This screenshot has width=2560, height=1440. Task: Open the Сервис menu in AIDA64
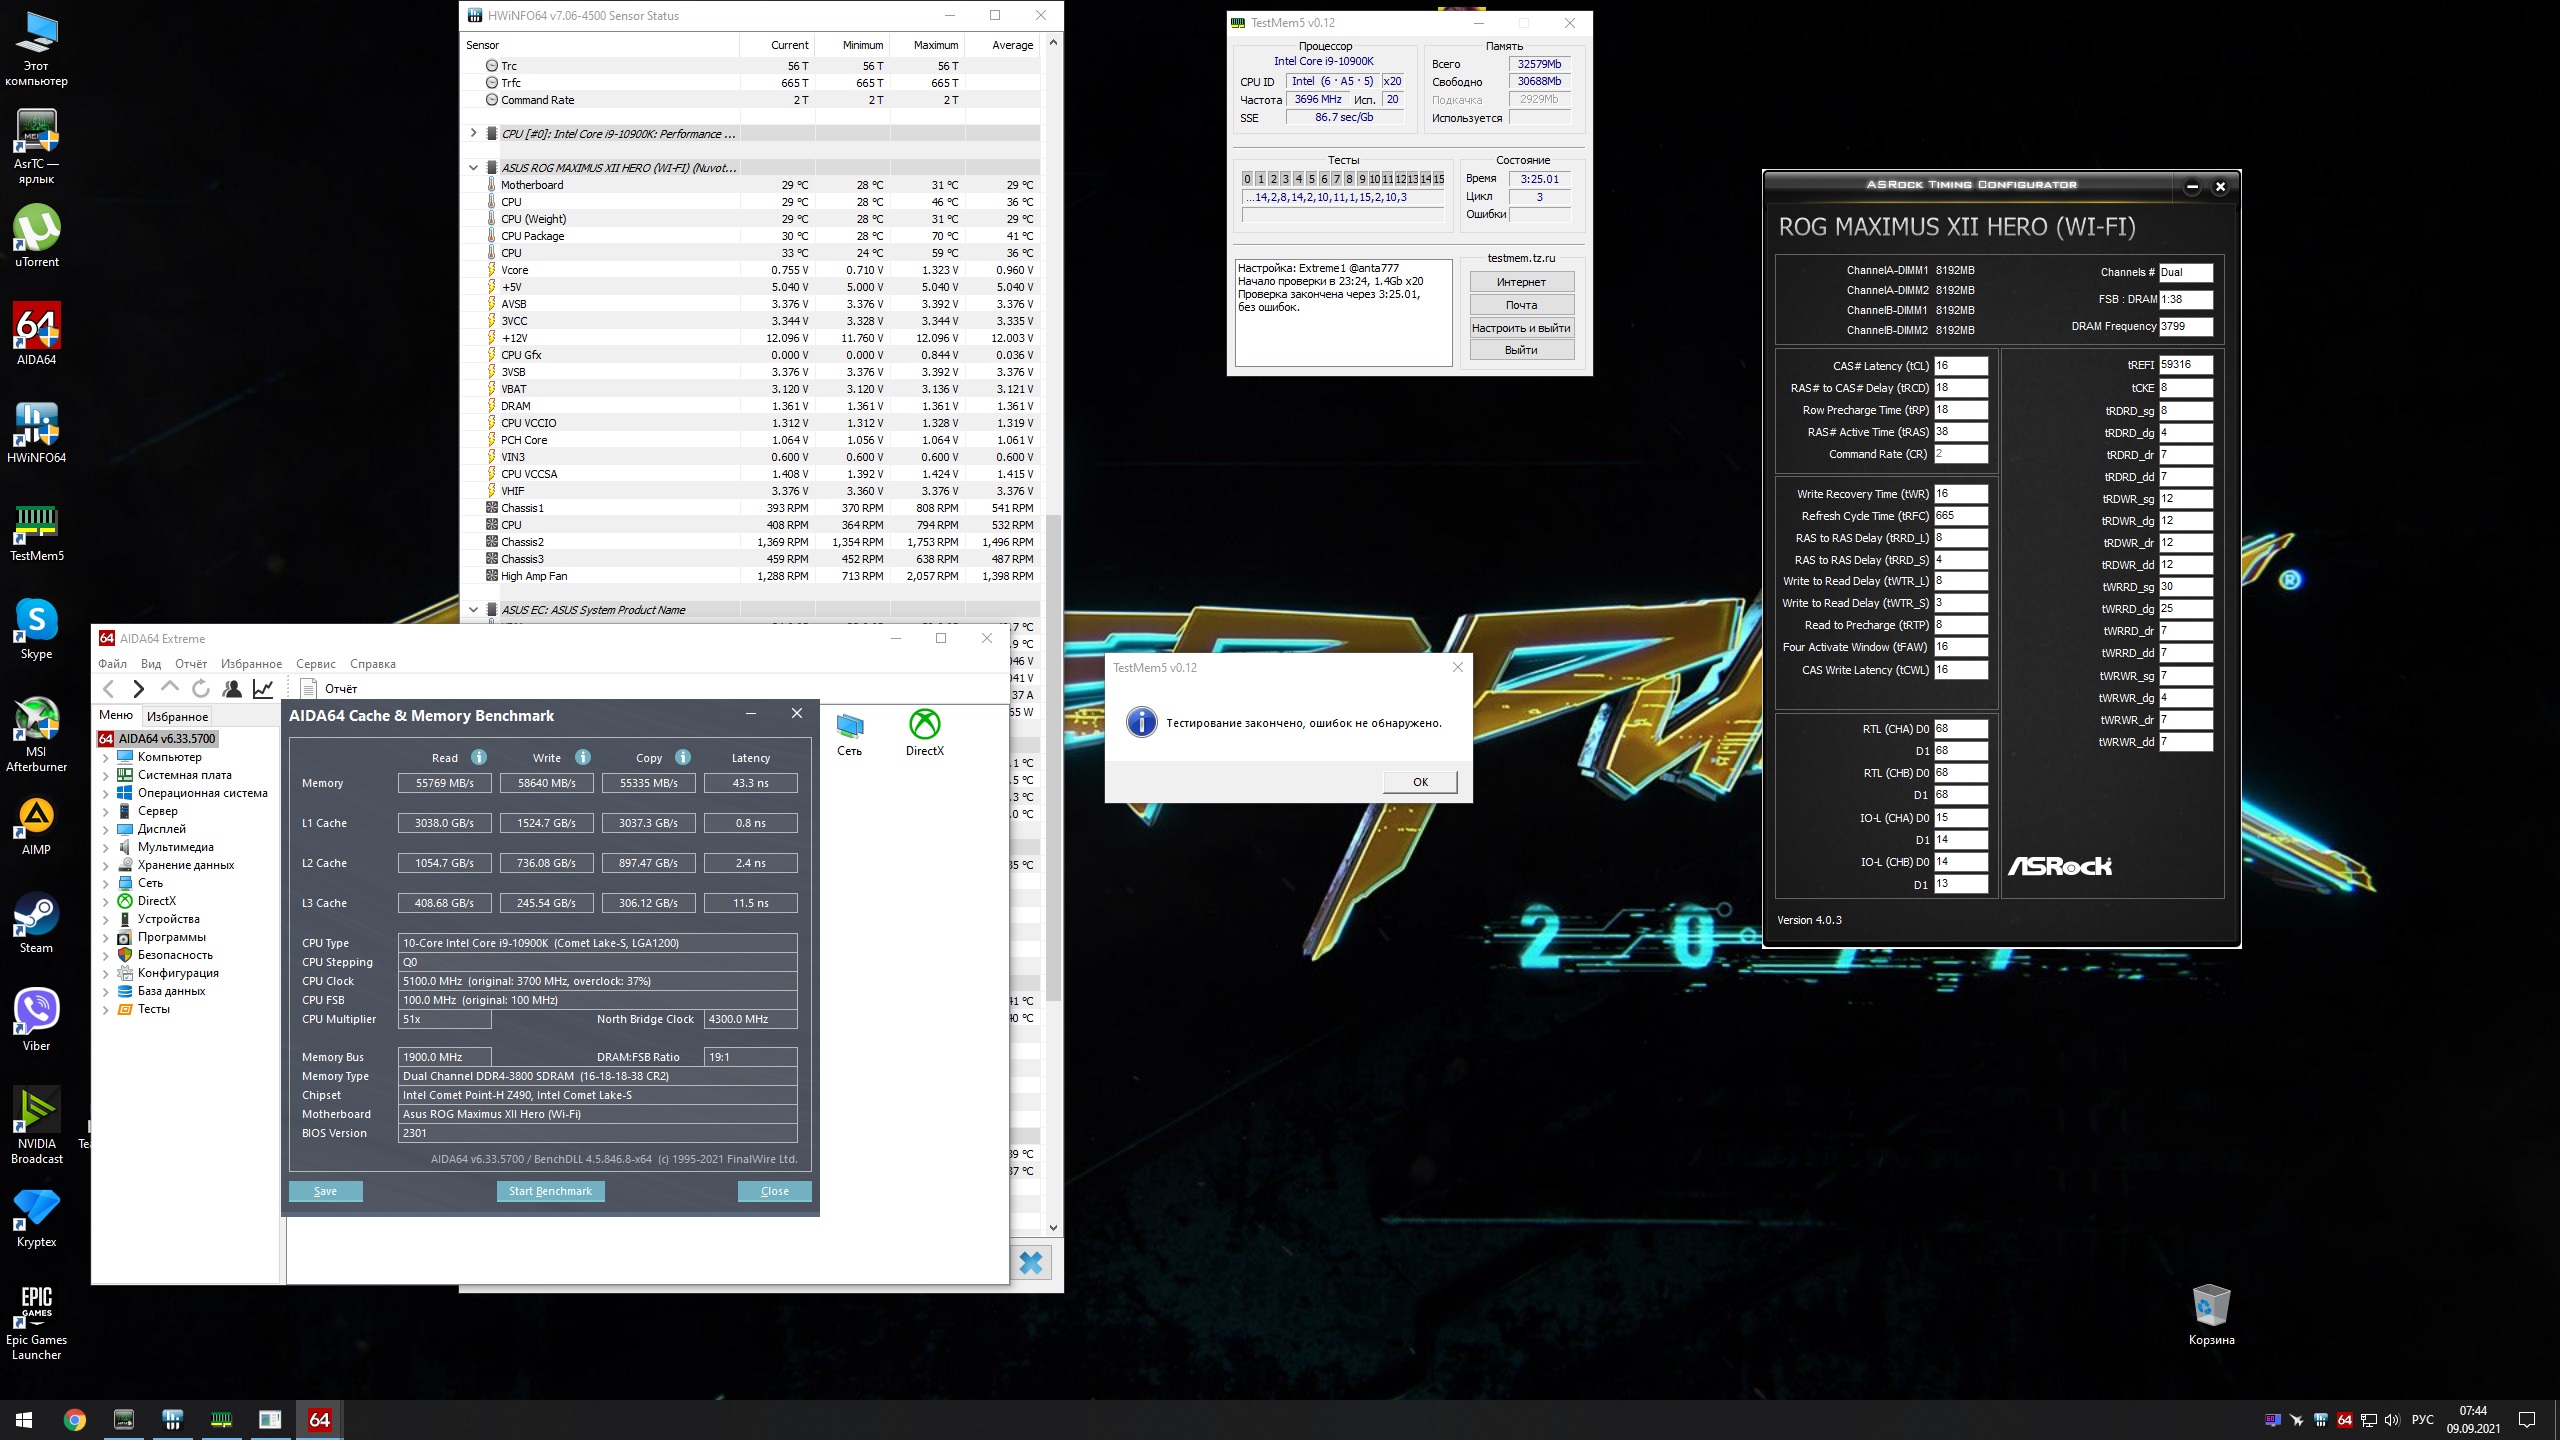point(315,664)
